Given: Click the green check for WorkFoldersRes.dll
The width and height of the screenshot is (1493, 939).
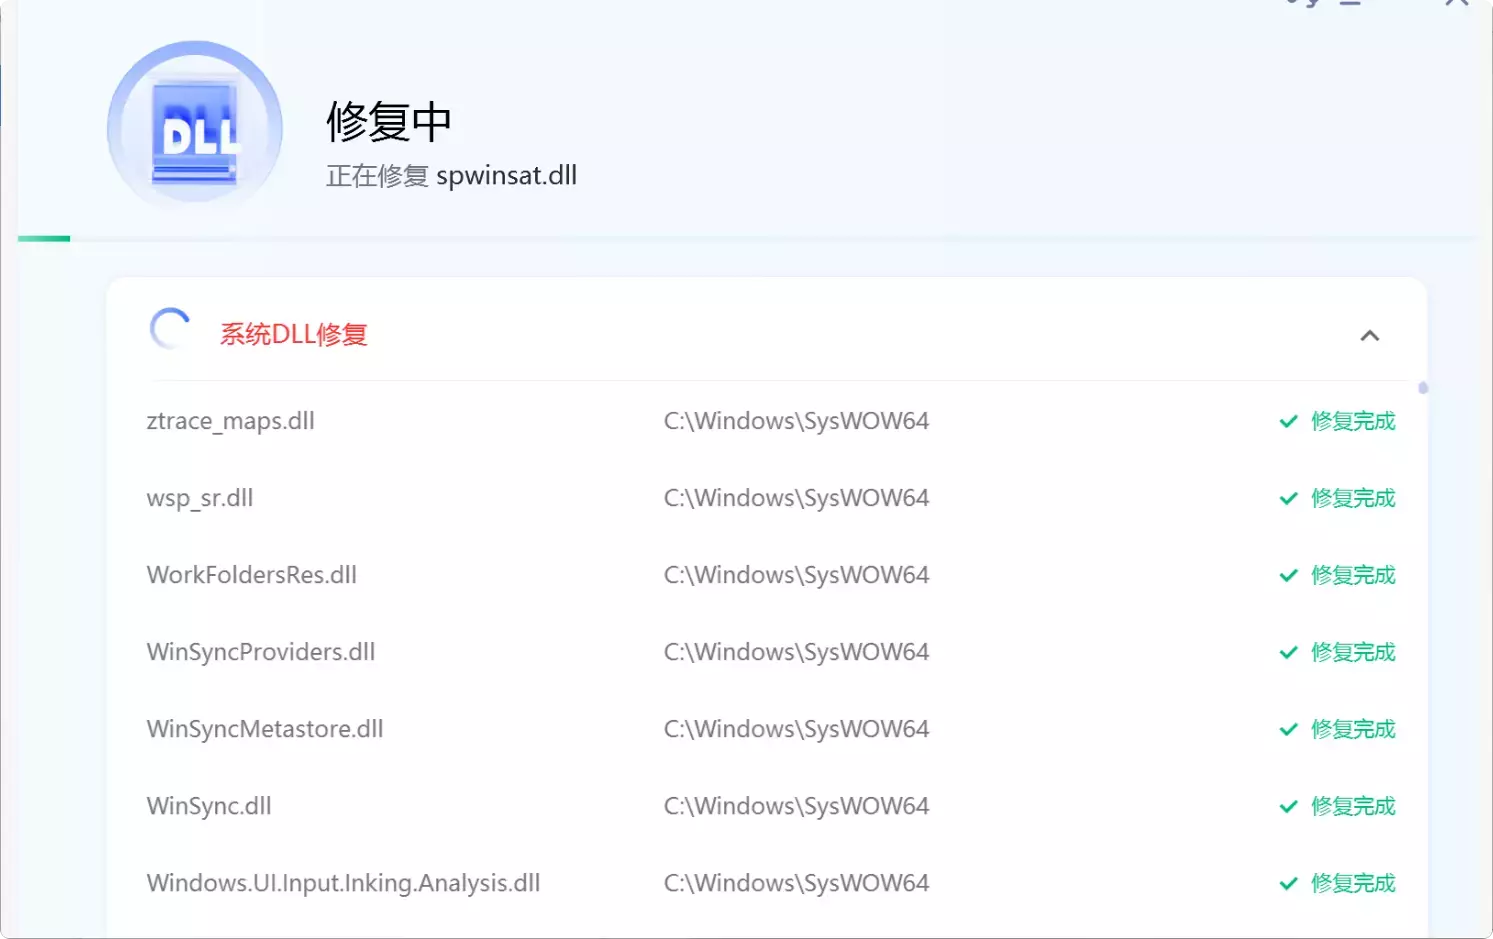Looking at the screenshot, I should pyautogui.click(x=1289, y=575).
